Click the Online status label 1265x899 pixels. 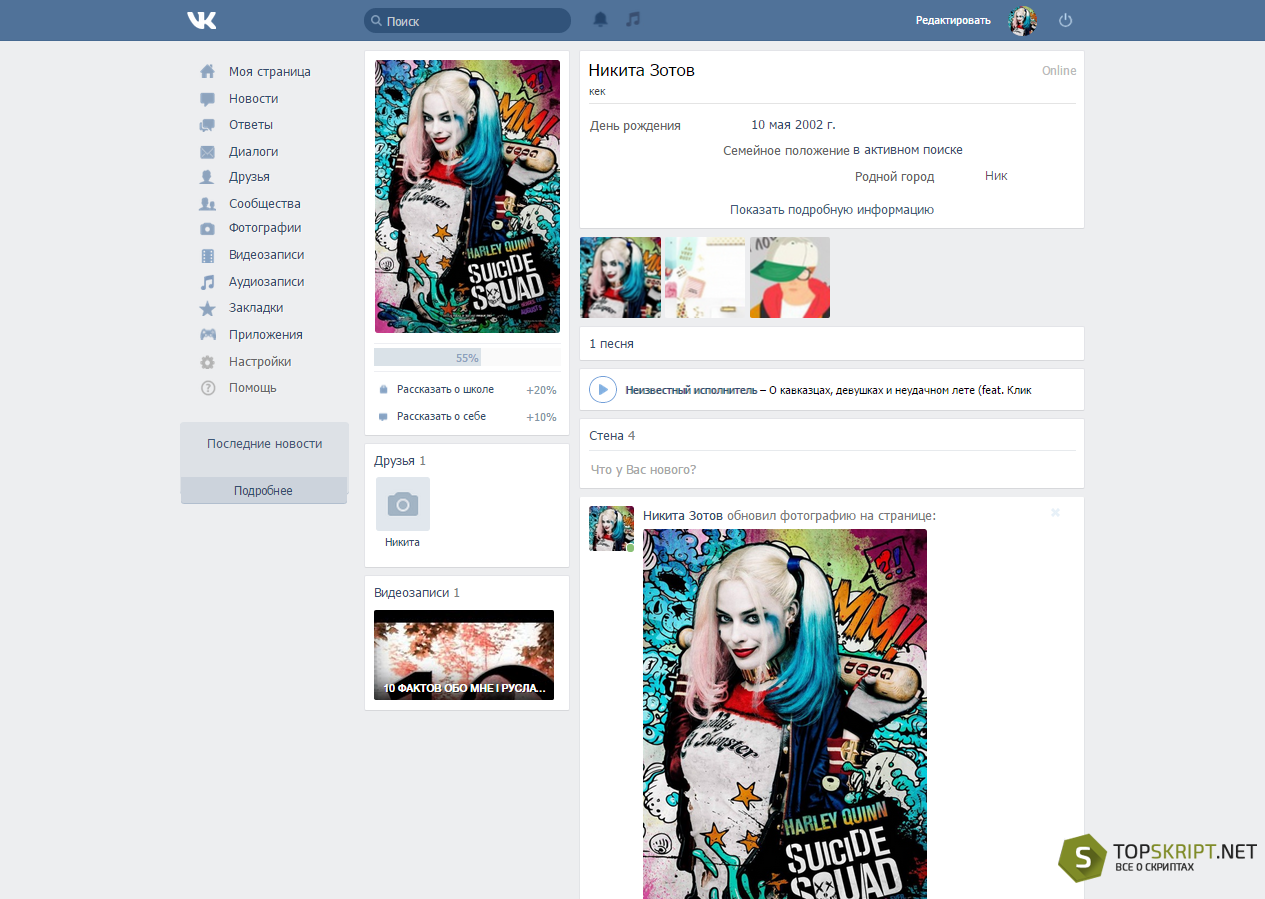click(1059, 71)
